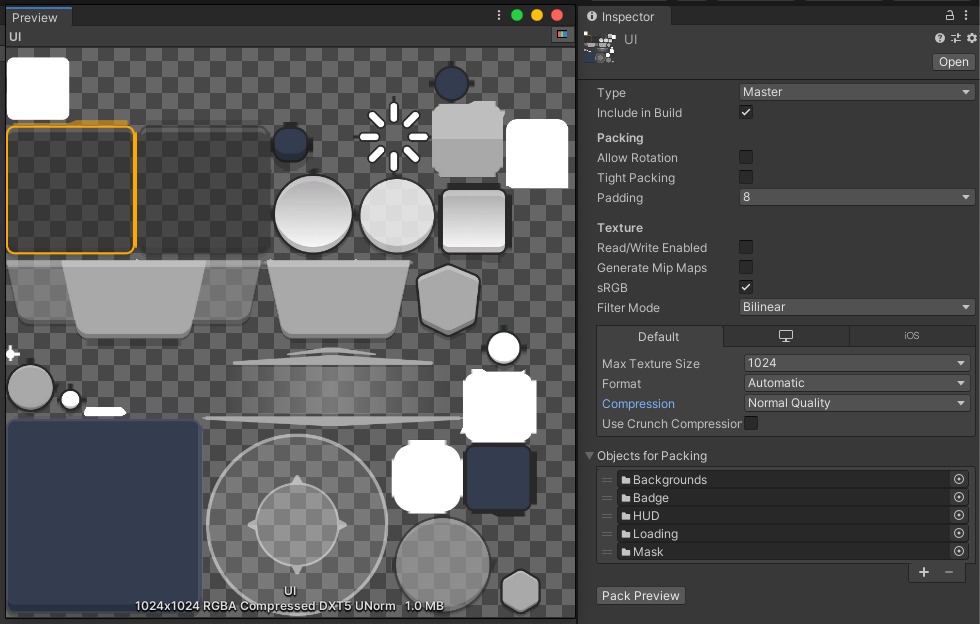Toggle the RGB channel preview button
The image size is (980, 624).
pos(563,35)
